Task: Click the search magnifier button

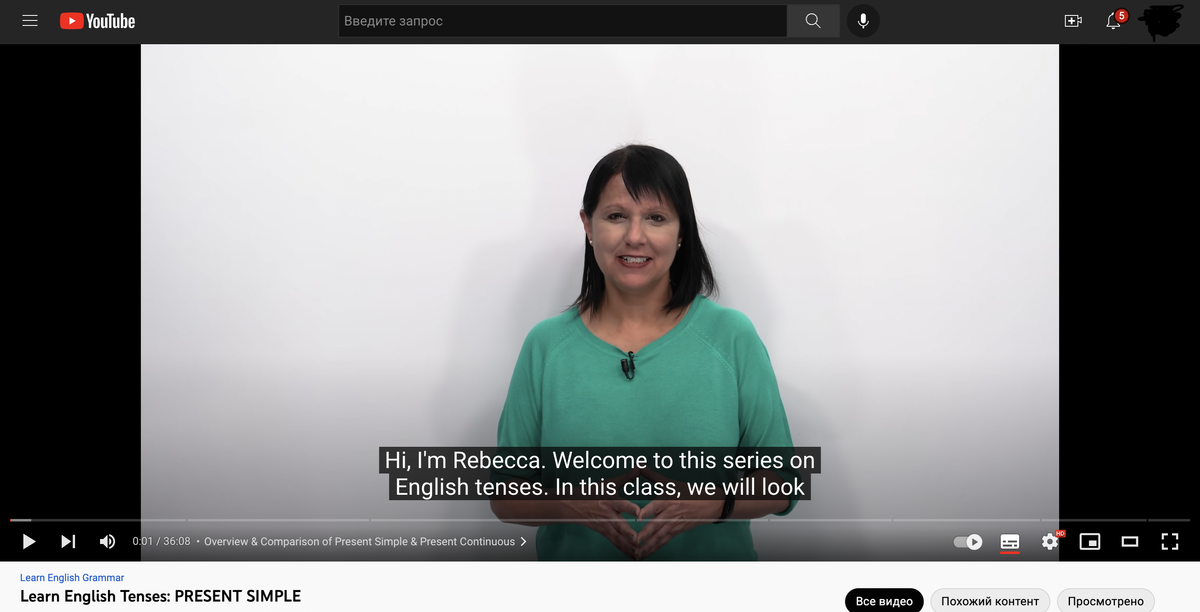Action: pos(813,21)
